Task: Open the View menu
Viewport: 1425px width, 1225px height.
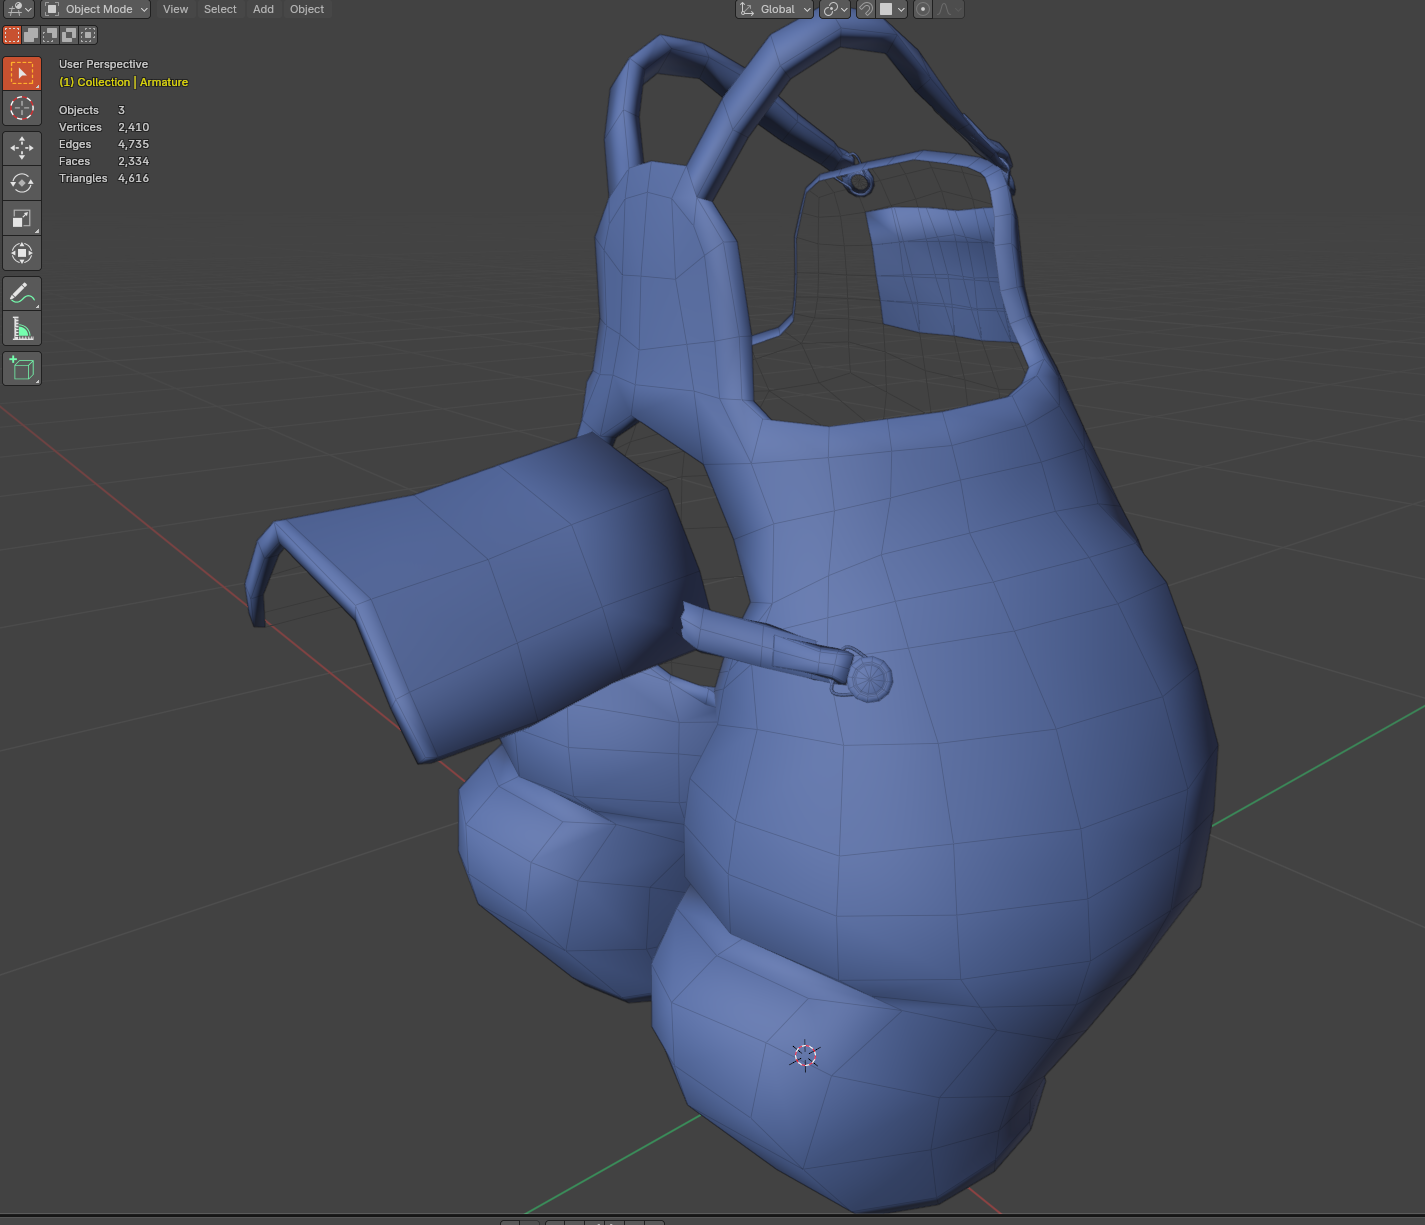Action: tap(175, 9)
